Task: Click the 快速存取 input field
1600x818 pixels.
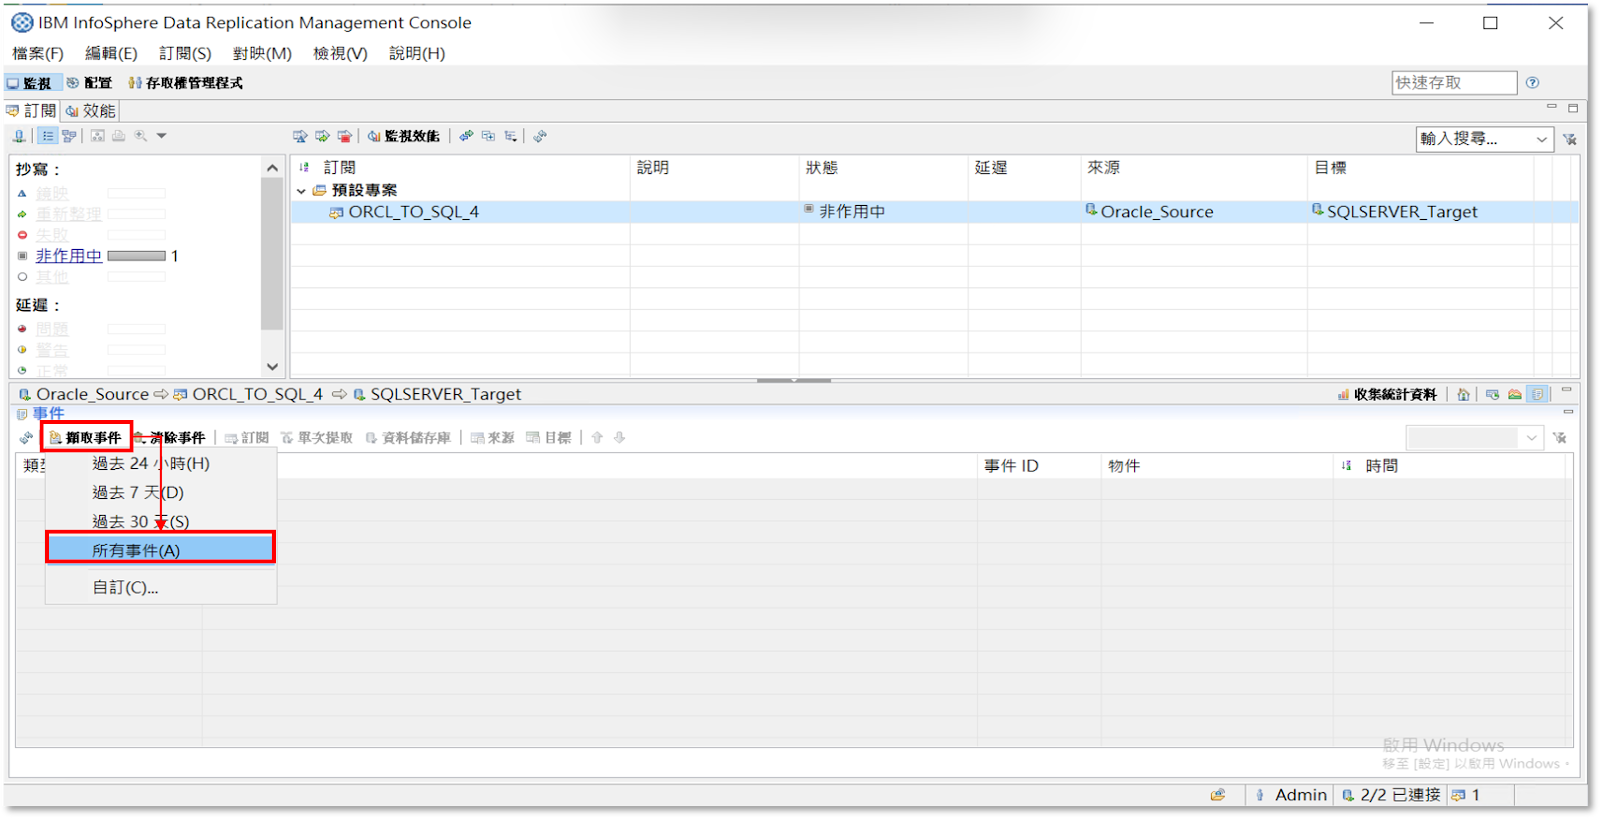Action: 1454,83
